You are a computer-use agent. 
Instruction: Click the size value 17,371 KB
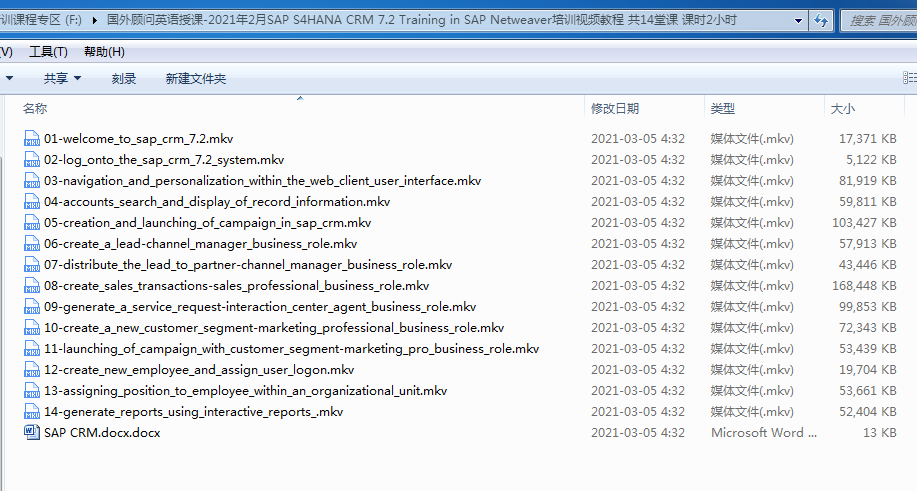(868, 139)
